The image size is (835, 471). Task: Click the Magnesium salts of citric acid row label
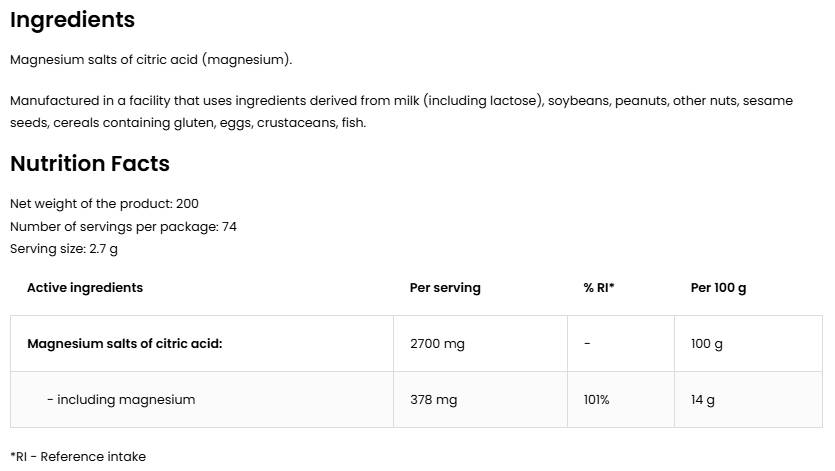tap(124, 344)
